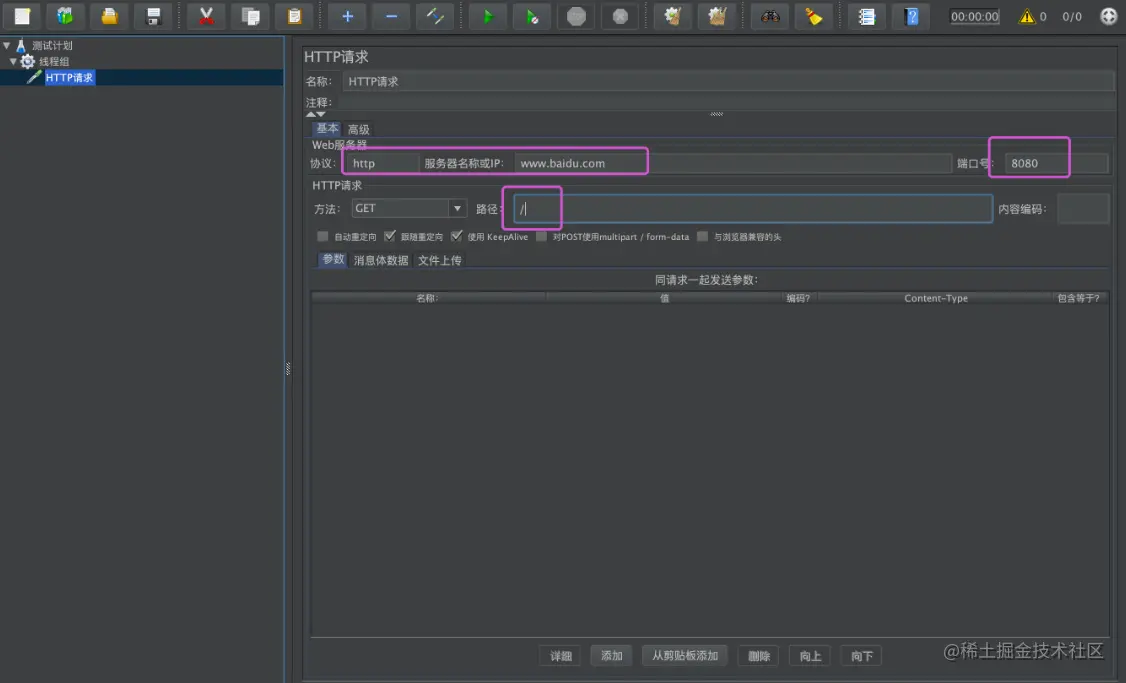Click the 编码? column header
This screenshot has height=683, width=1126.
pos(798,298)
